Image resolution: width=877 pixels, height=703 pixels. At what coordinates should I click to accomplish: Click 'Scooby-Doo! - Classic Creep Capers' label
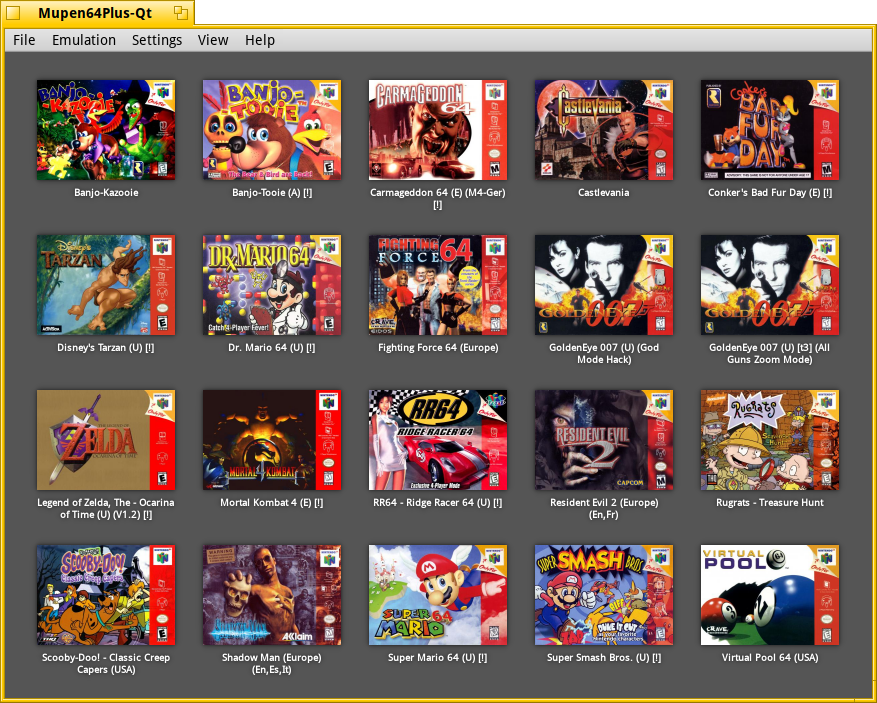[x=106, y=663]
